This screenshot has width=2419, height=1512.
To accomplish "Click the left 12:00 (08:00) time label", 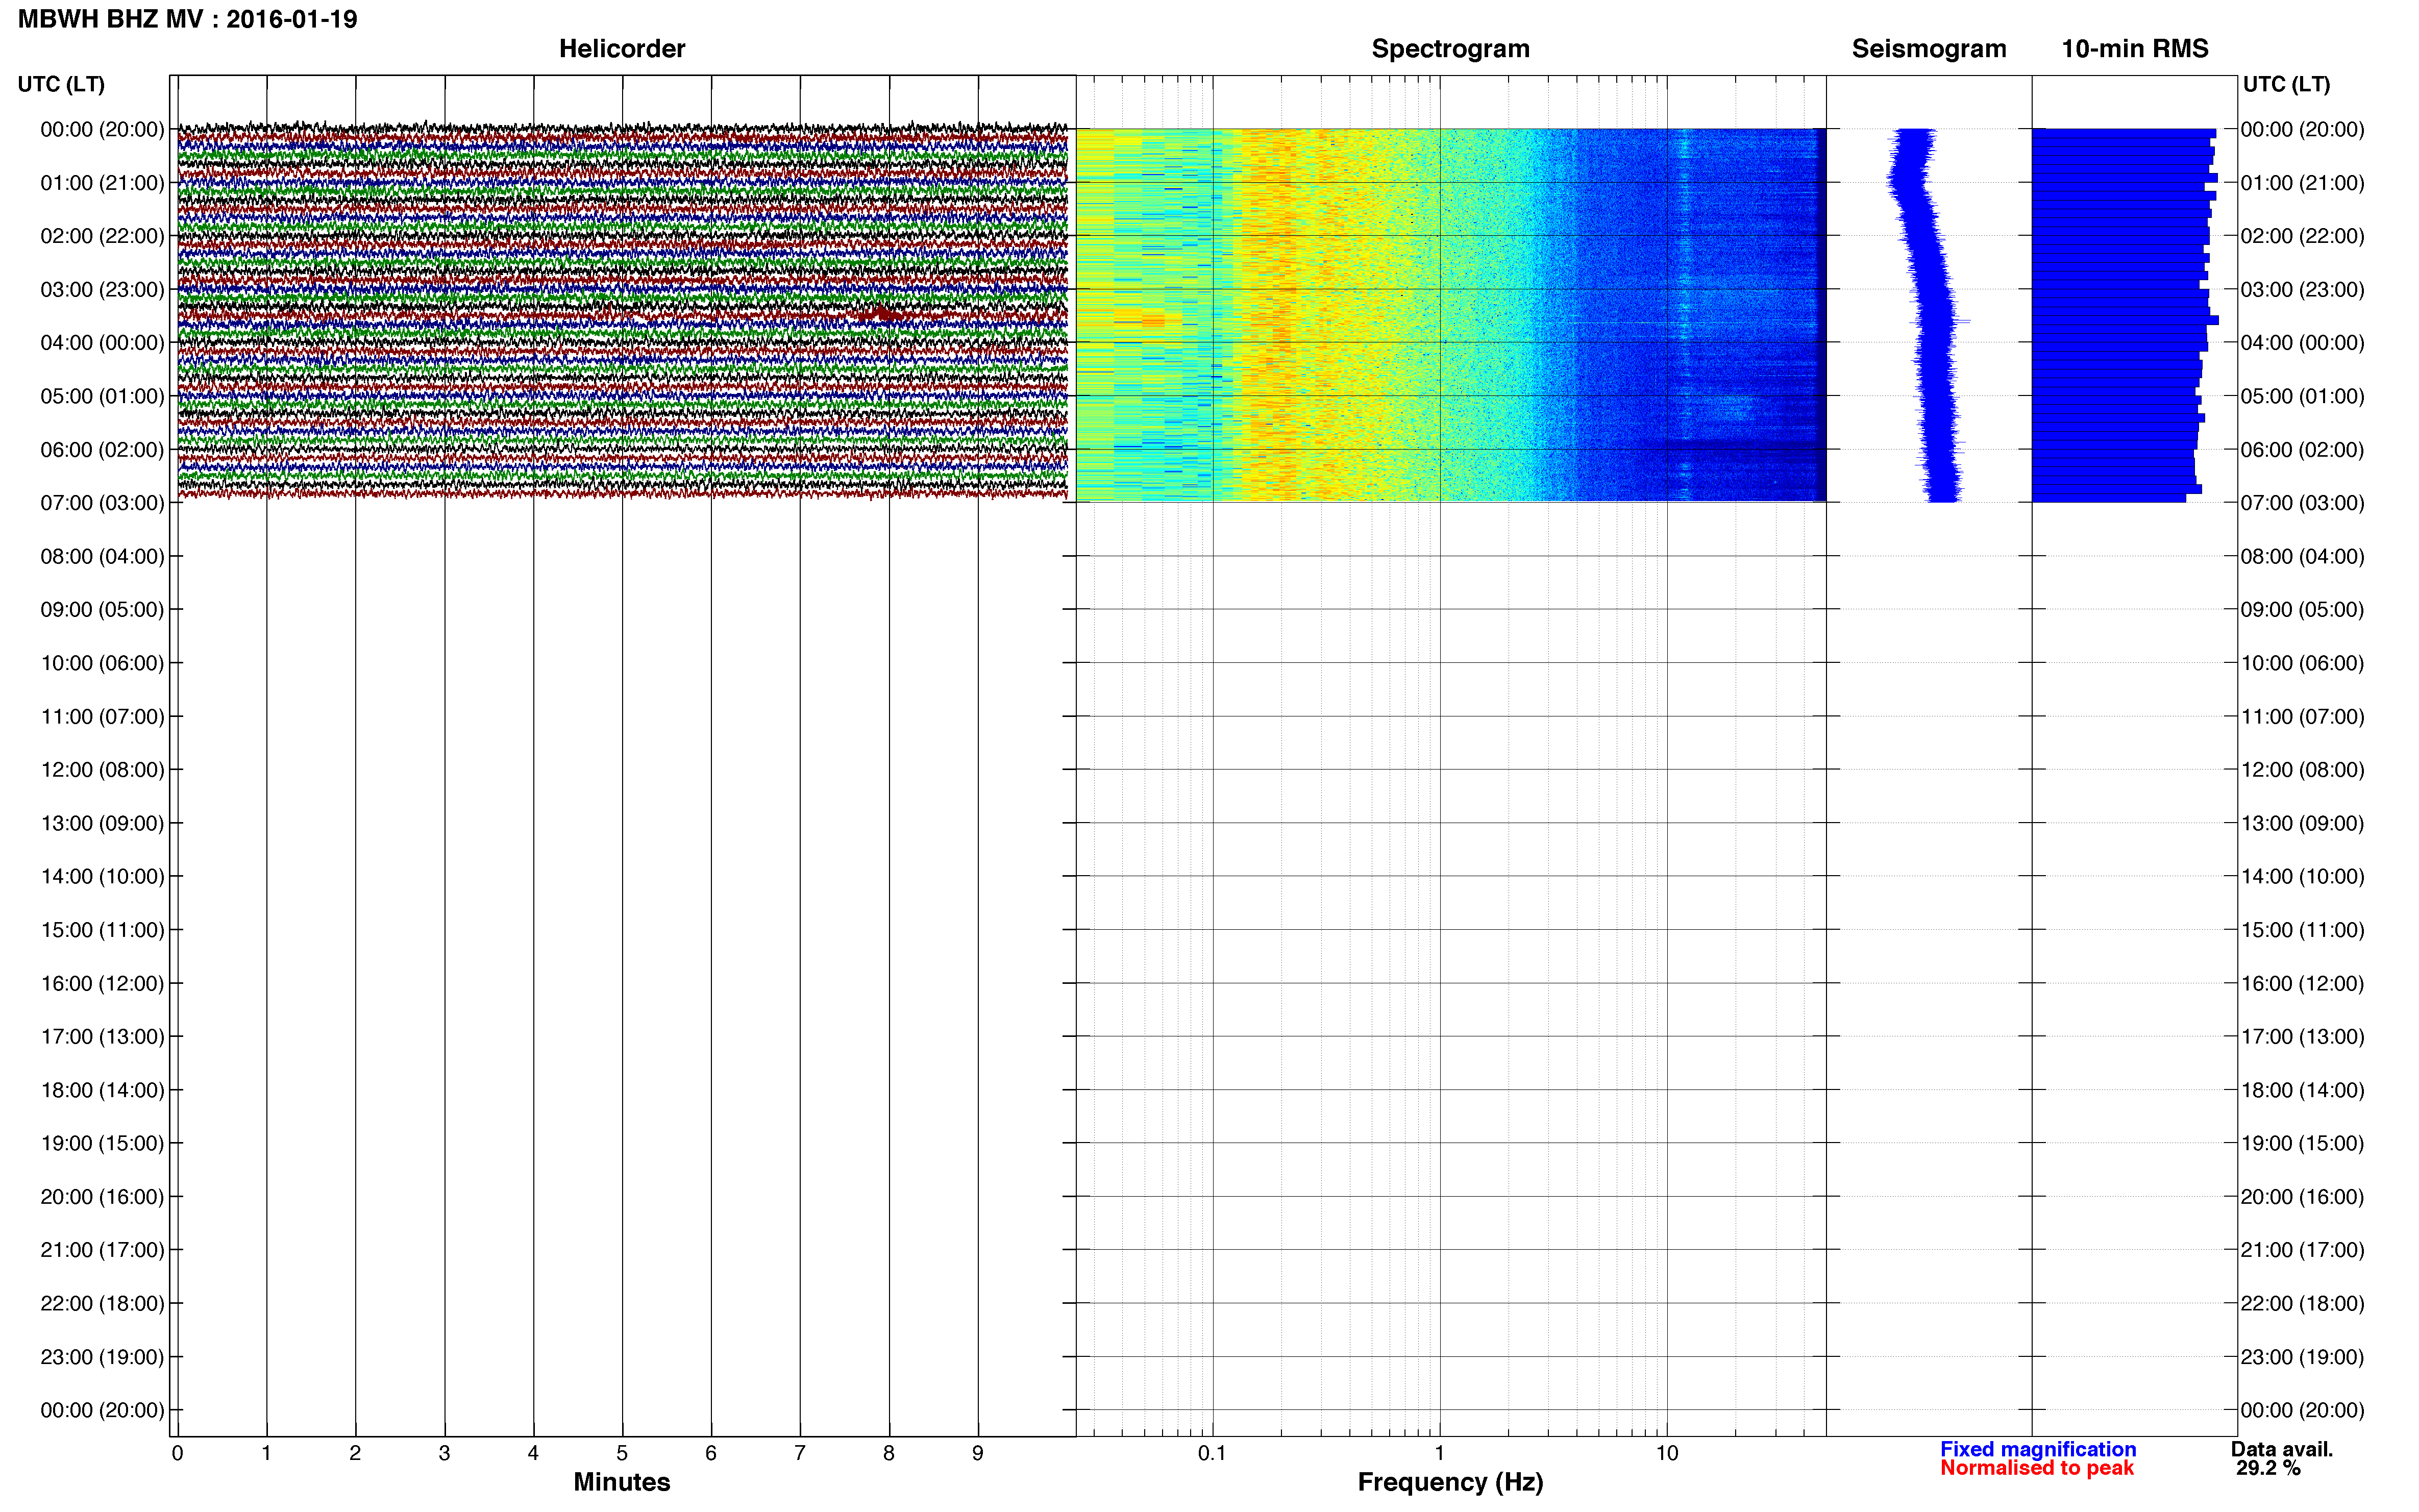I will point(102,770).
